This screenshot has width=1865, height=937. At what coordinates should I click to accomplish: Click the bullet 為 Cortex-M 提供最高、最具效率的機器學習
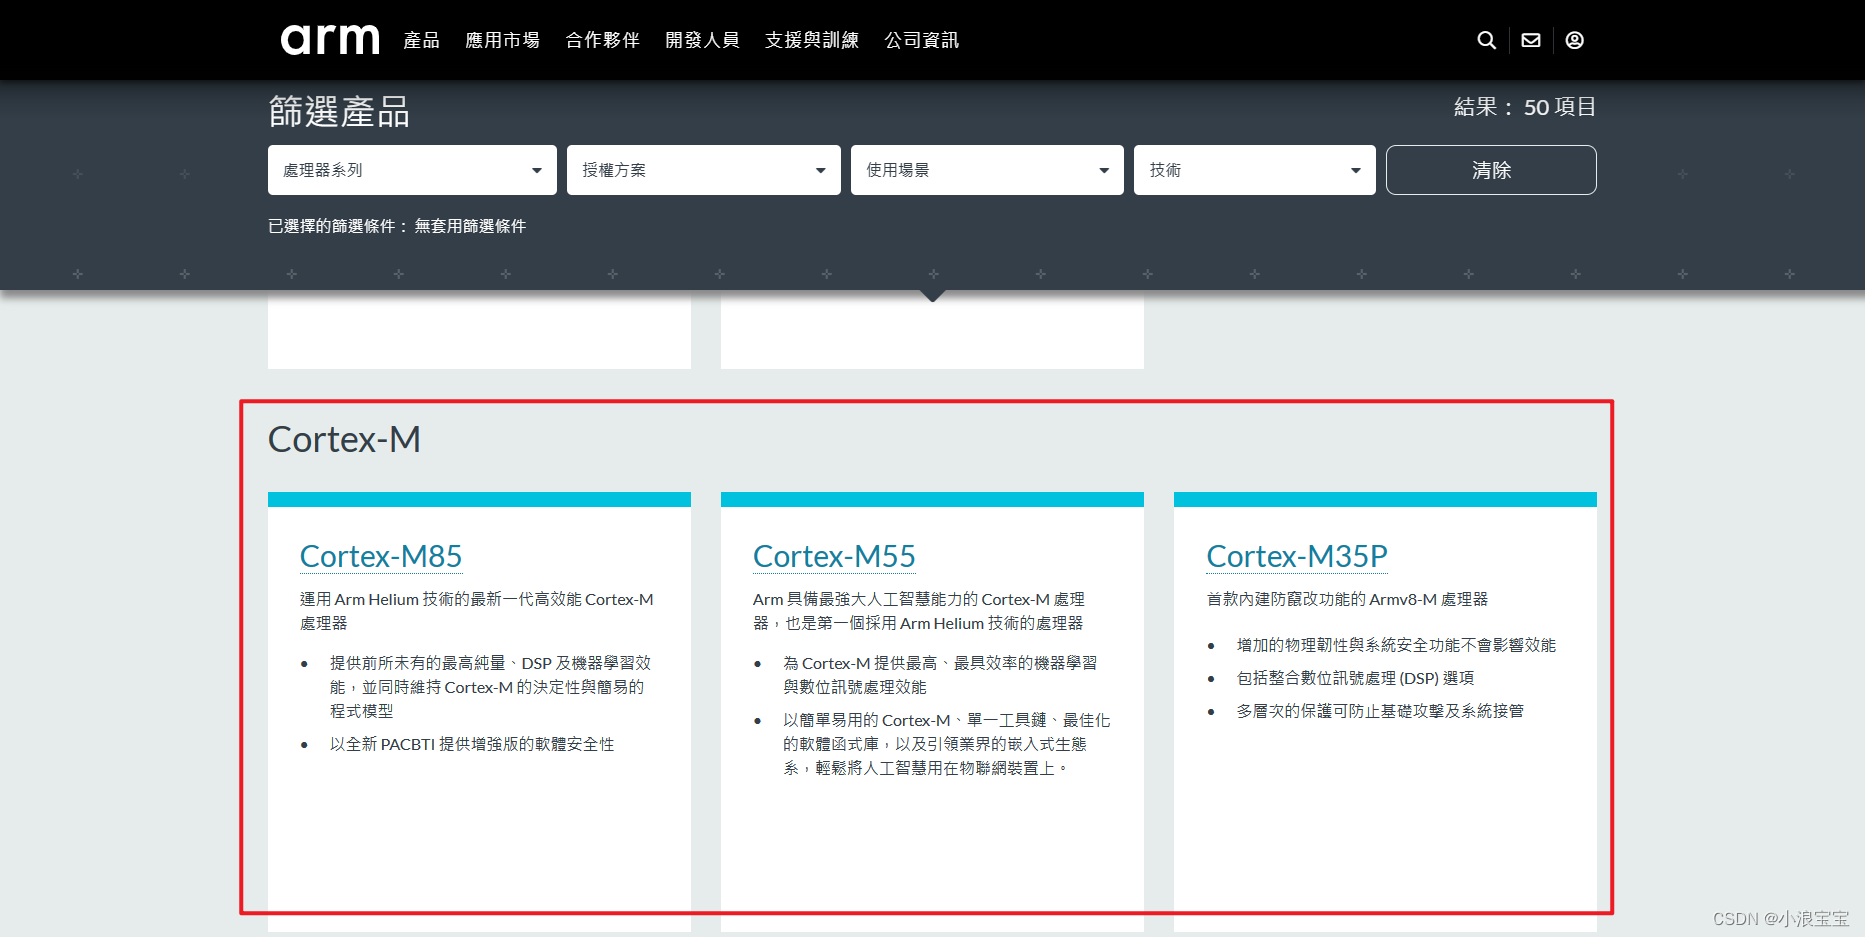click(940, 675)
